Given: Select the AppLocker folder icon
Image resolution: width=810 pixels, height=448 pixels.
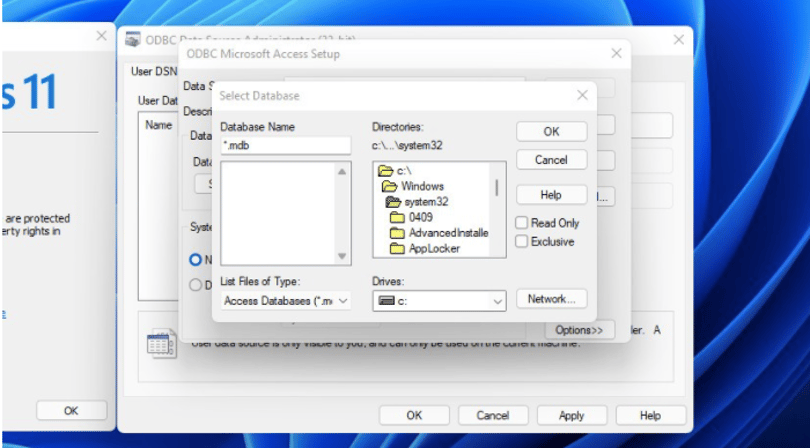Looking at the screenshot, I should [397, 249].
